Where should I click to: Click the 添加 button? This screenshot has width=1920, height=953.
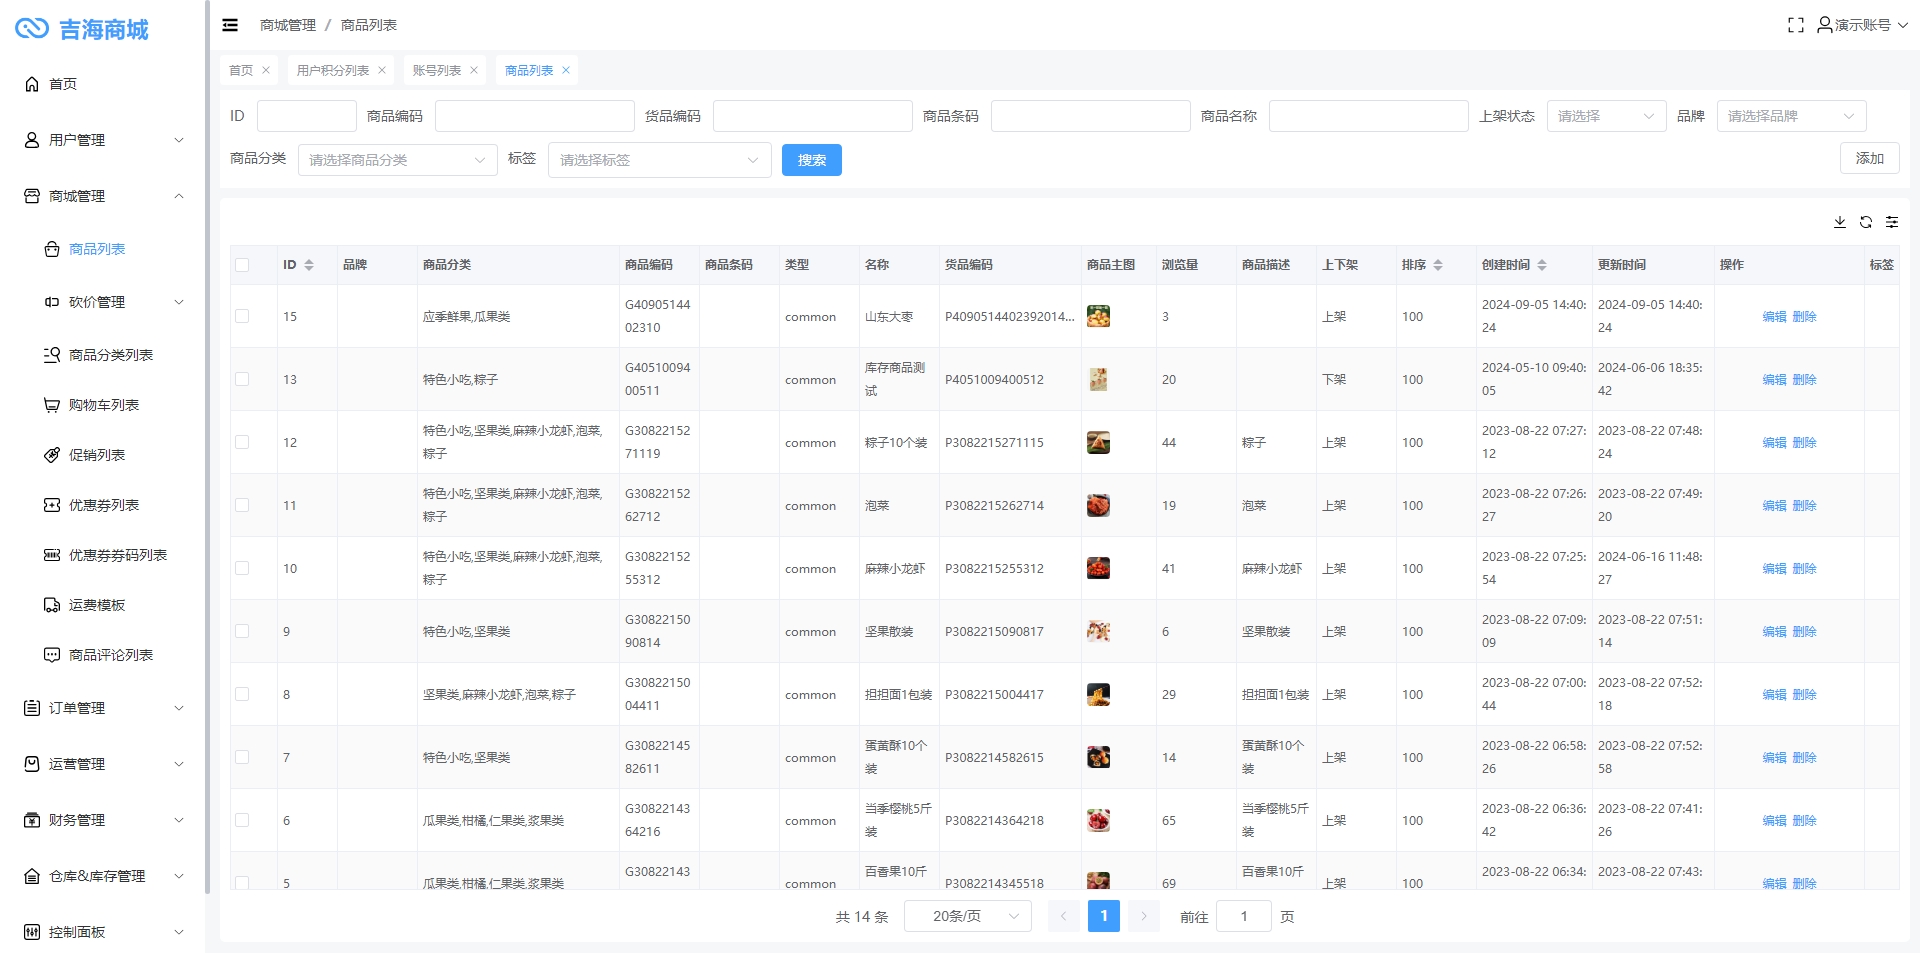click(x=1868, y=158)
